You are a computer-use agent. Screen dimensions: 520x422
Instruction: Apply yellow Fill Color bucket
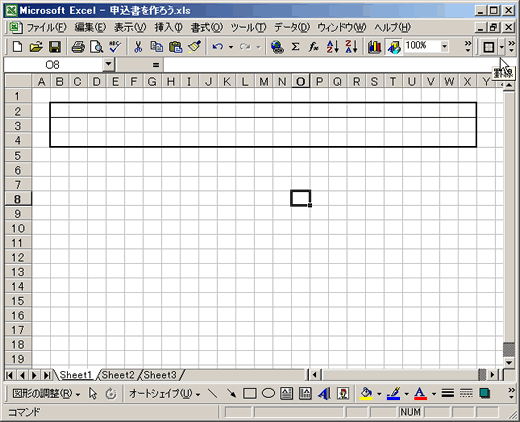[x=366, y=394]
